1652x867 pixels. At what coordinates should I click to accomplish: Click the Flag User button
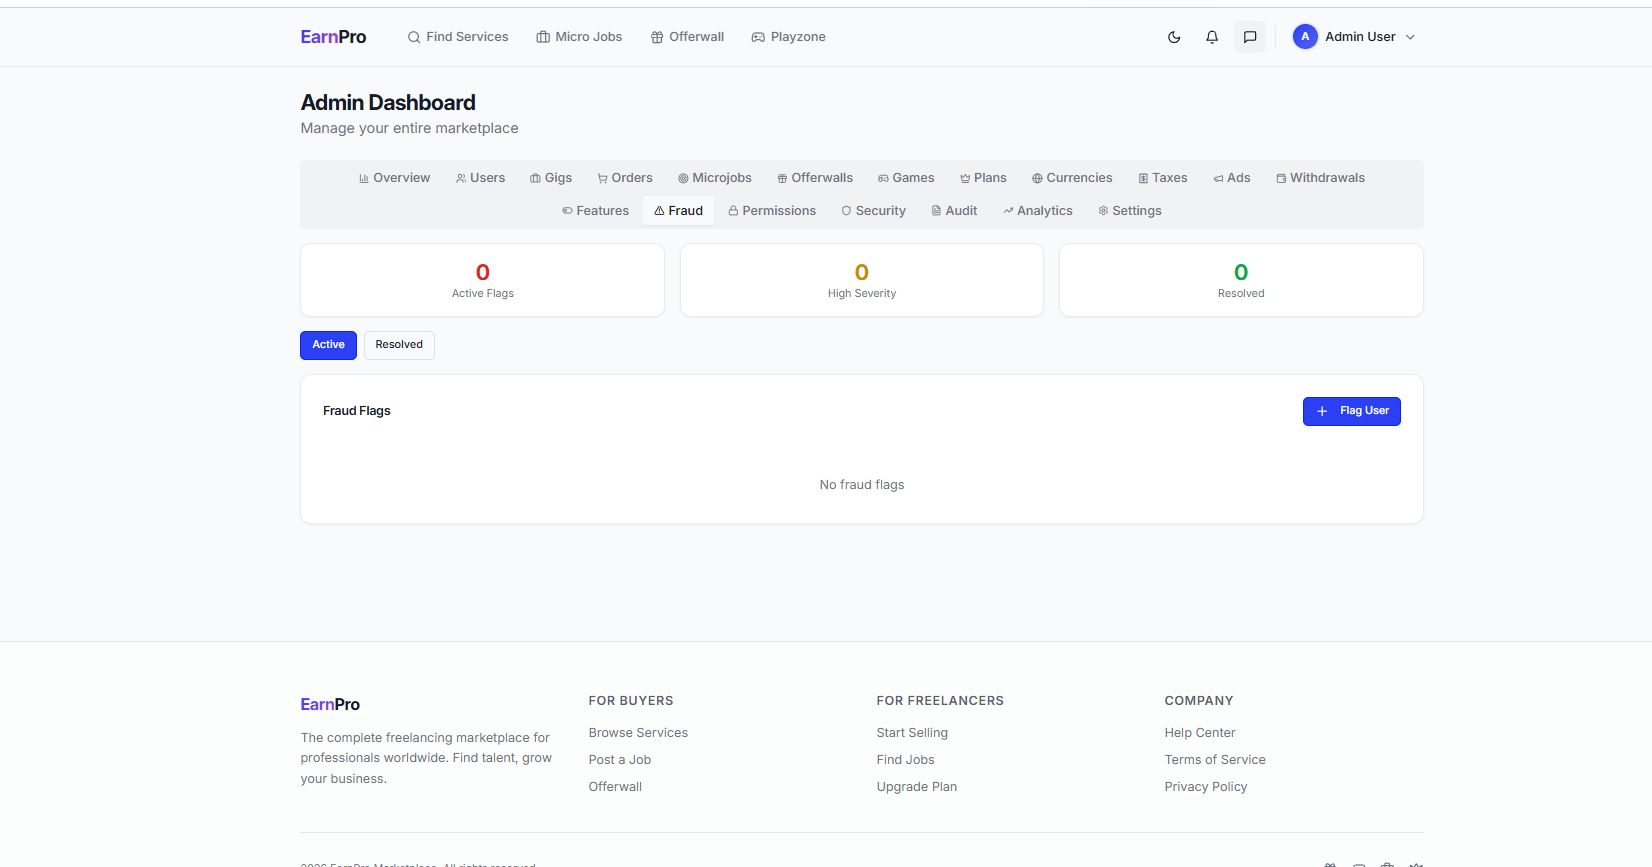point(1351,411)
